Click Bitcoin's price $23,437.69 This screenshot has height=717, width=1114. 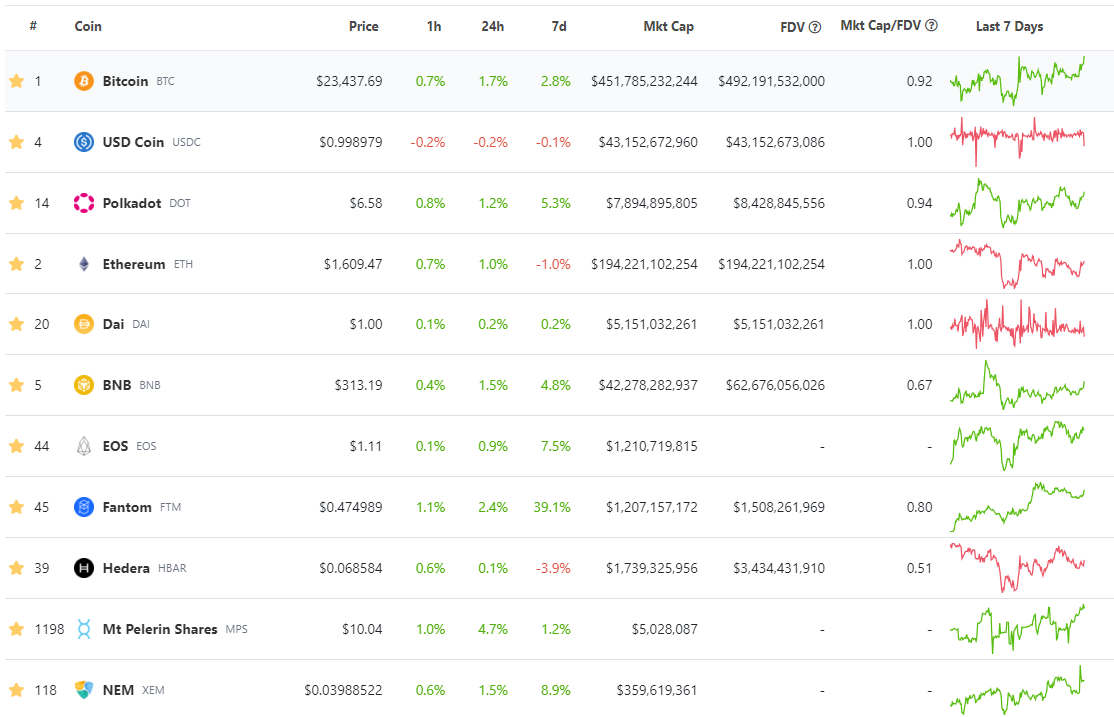point(350,81)
